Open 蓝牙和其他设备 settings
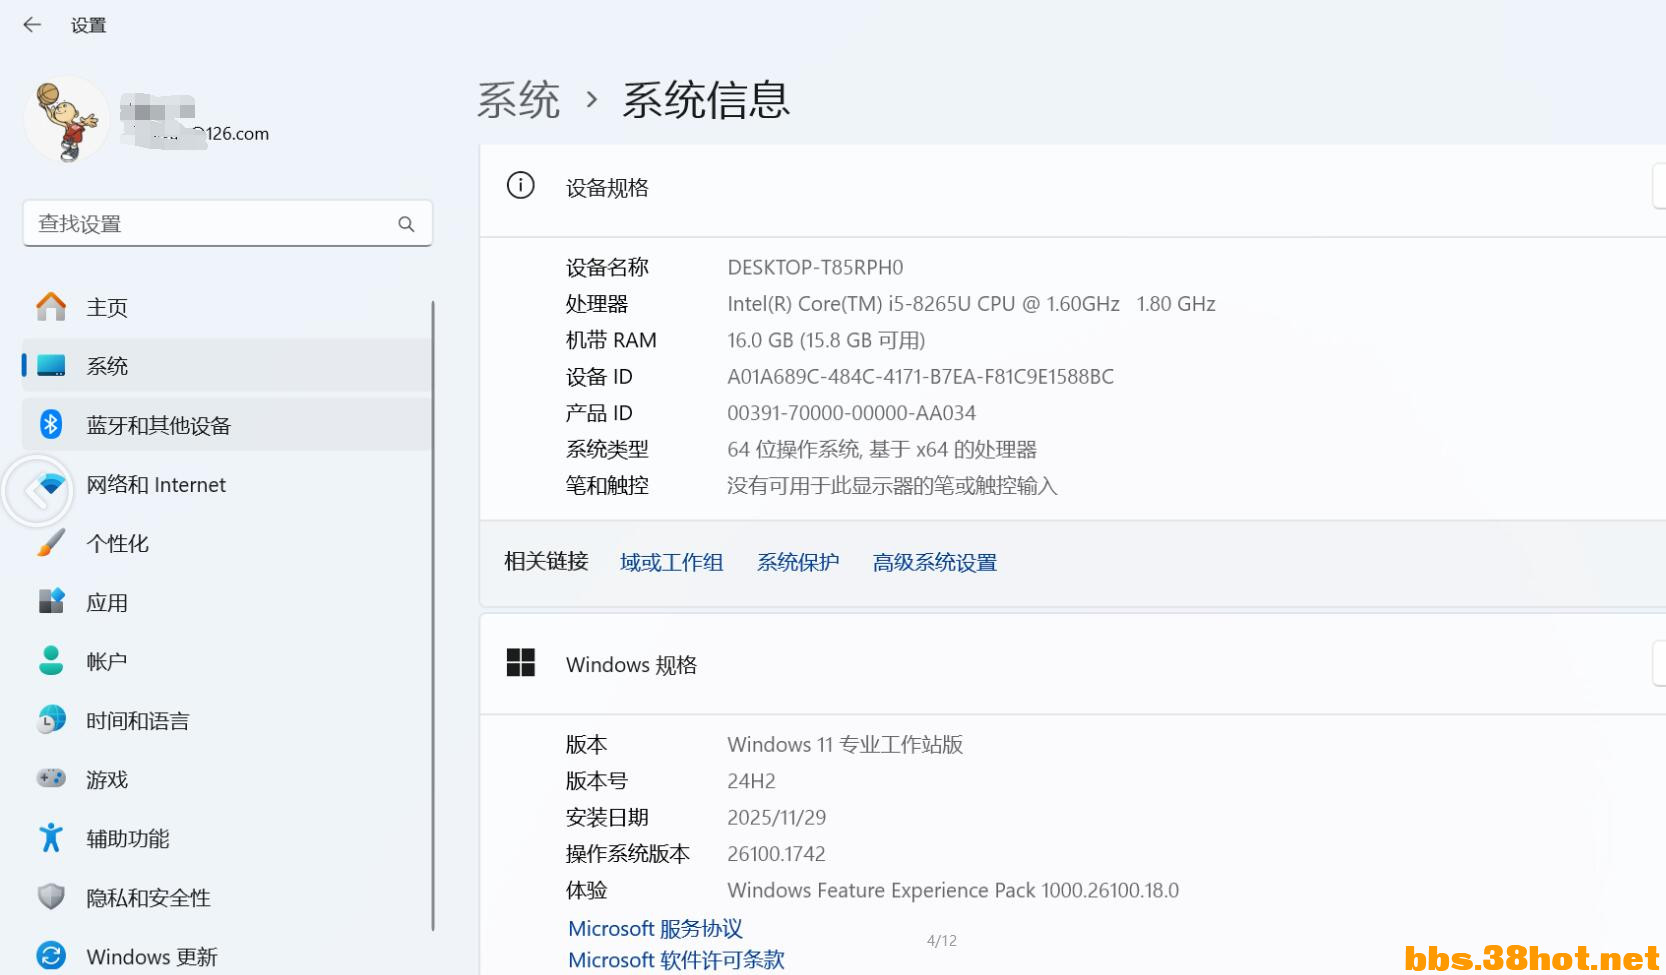Screen dimensions: 1666x975 pyautogui.click(x=227, y=425)
